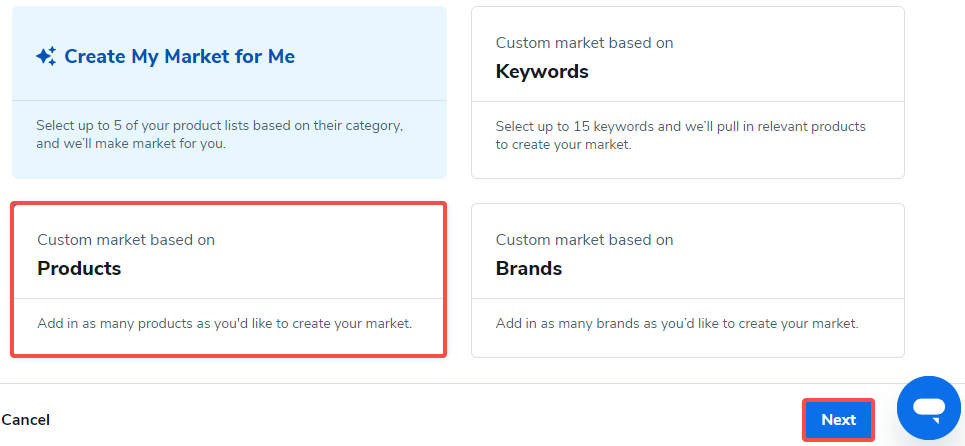Click the 'to create your market' line under Keywords
Image resolution: width=965 pixels, height=446 pixels.
click(x=563, y=144)
